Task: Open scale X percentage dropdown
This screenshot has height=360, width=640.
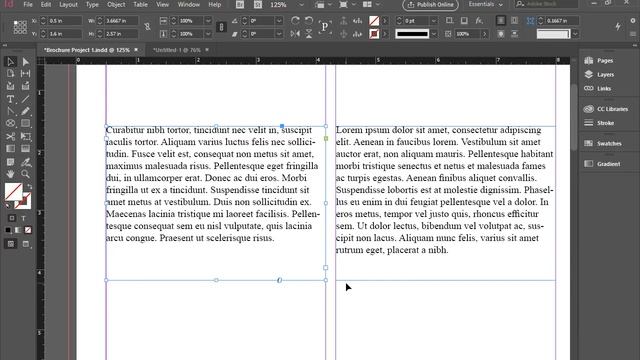Action: 208,20
